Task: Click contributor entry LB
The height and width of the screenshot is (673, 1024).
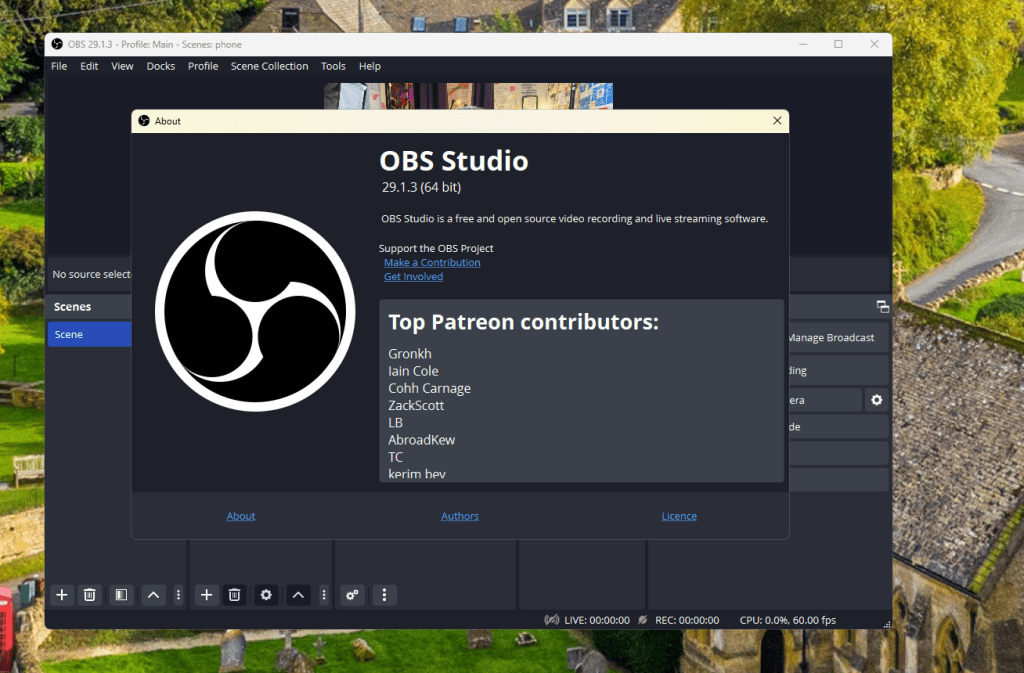Action: click(395, 422)
